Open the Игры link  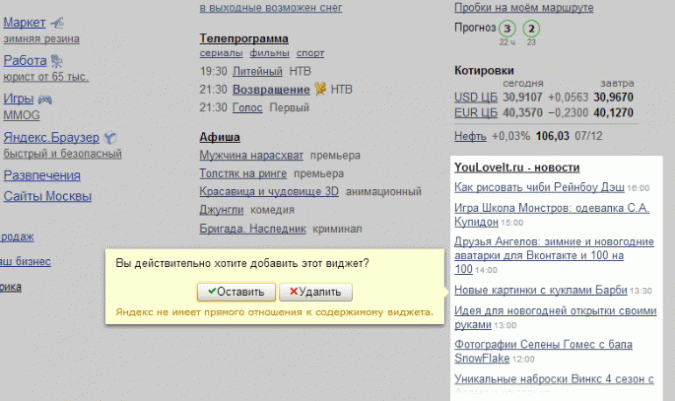pyautogui.click(x=19, y=99)
